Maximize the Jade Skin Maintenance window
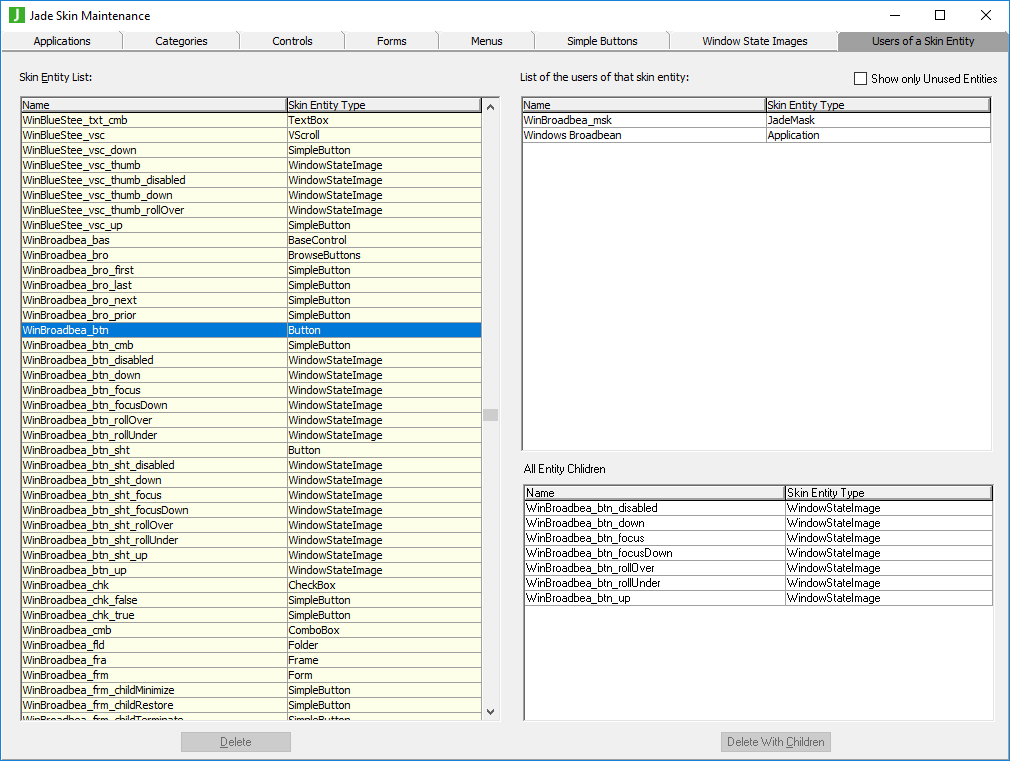Viewport: 1010px width, 761px height. (939, 15)
